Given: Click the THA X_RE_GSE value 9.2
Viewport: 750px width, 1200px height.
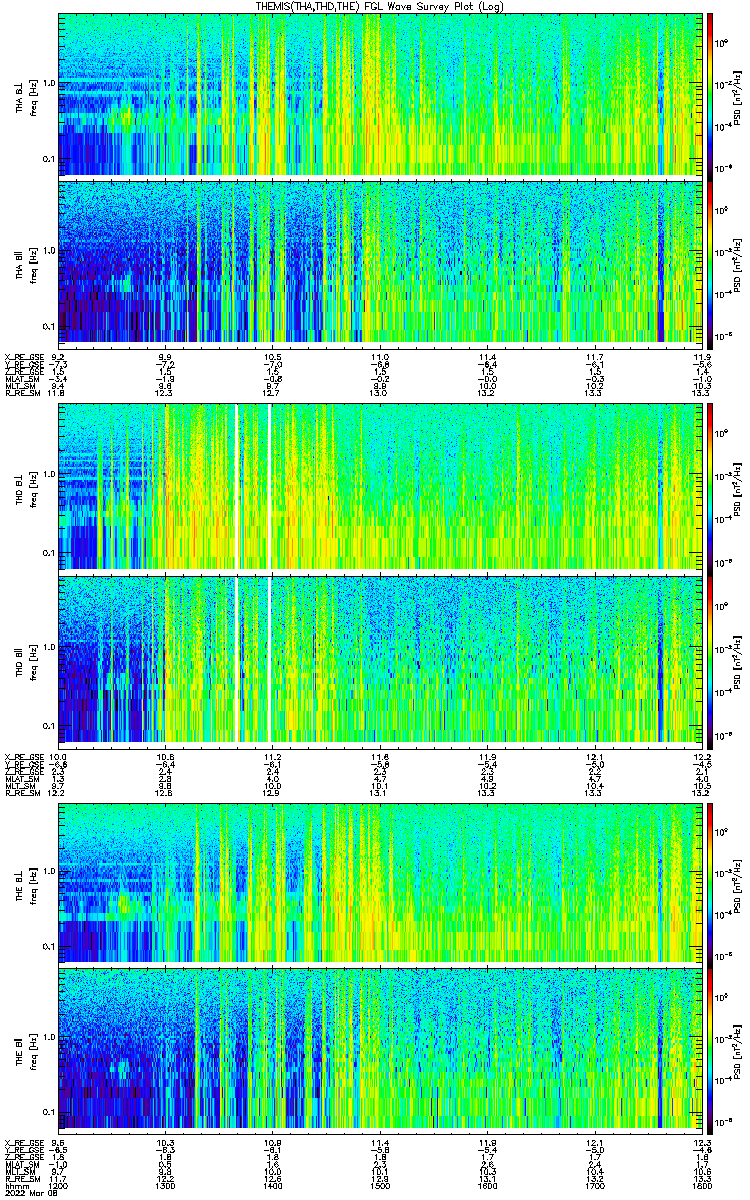Looking at the screenshot, I should pyautogui.click(x=58, y=357).
